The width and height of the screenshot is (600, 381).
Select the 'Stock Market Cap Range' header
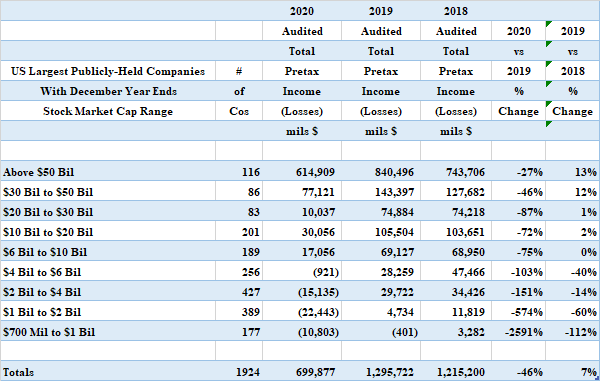click(x=108, y=111)
